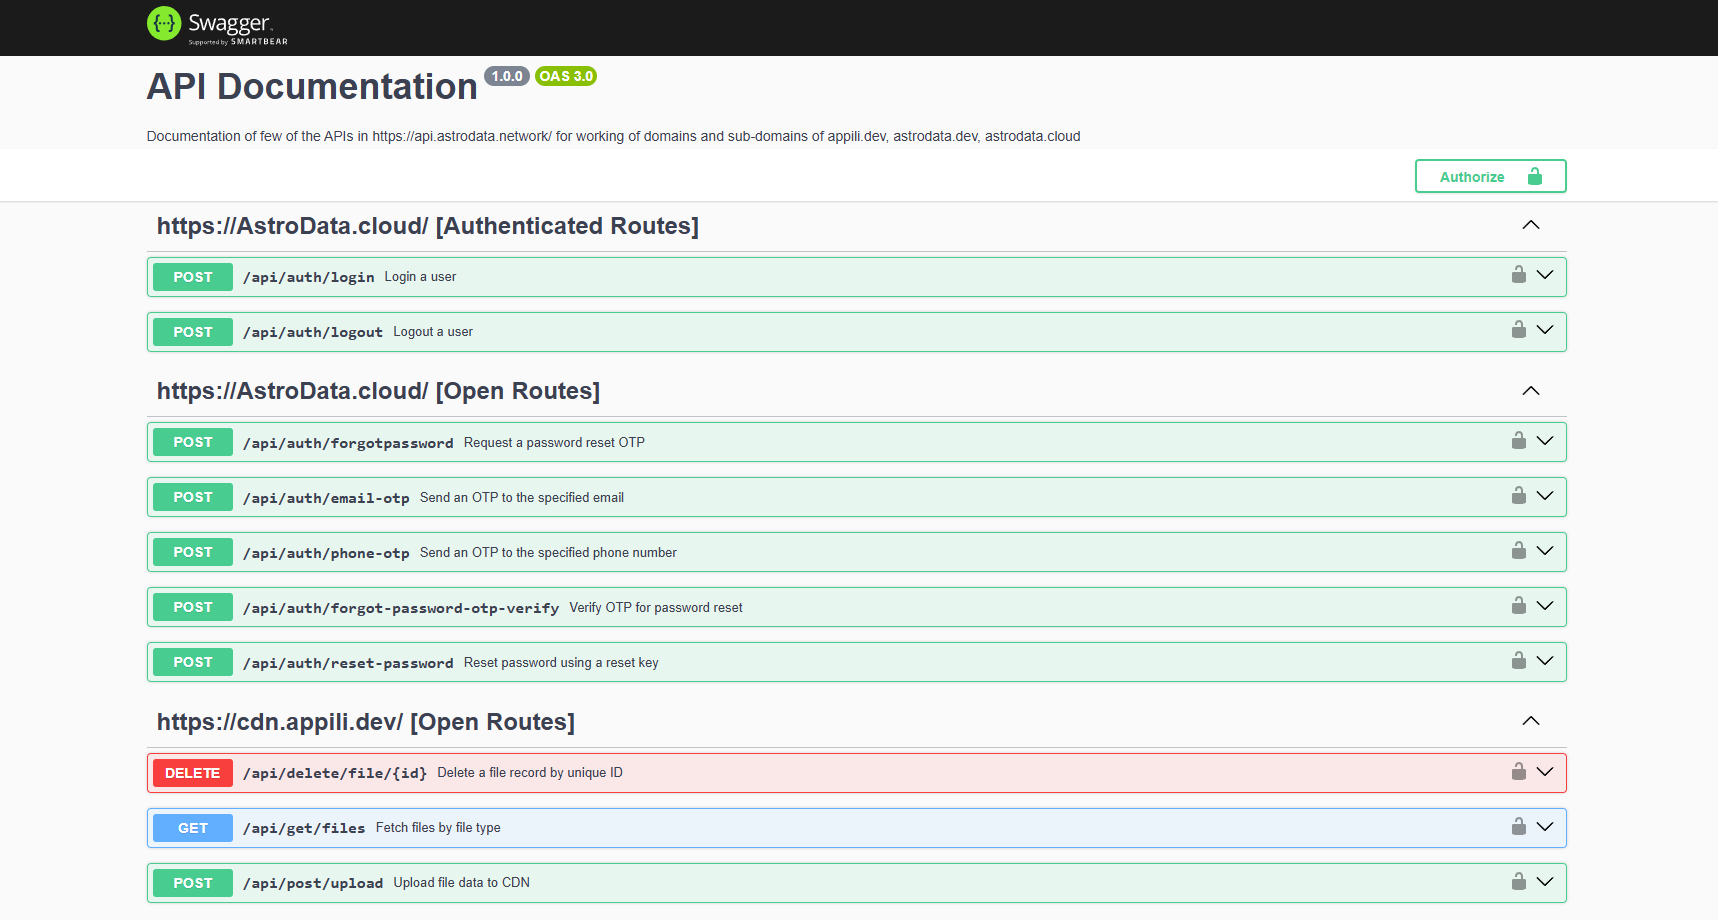The width and height of the screenshot is (1718, 920).
Task: Click POST badge on upload row
Action: click(x=193, y=883)
